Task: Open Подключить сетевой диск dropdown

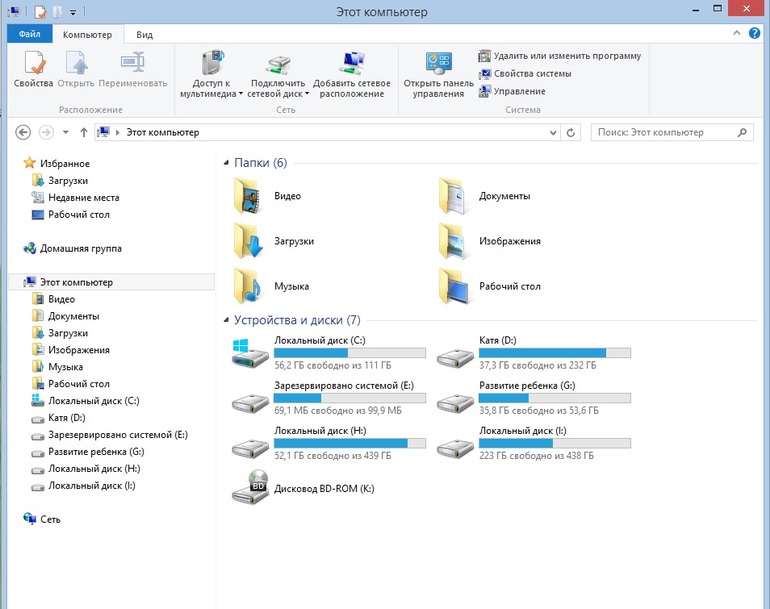Action: [x=278, y=74]
